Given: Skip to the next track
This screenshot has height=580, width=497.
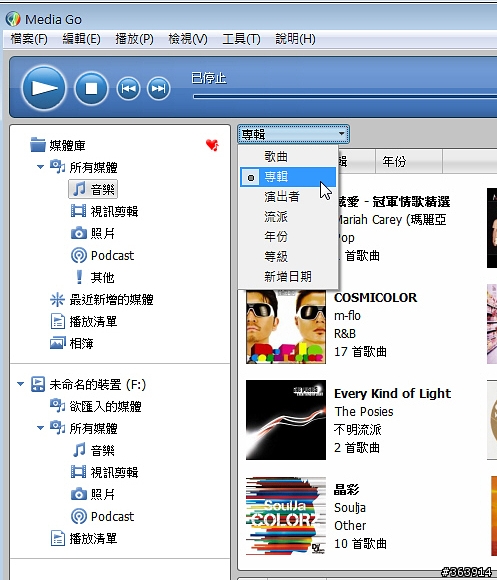Looking at the screenshot, I should [159, 88].
